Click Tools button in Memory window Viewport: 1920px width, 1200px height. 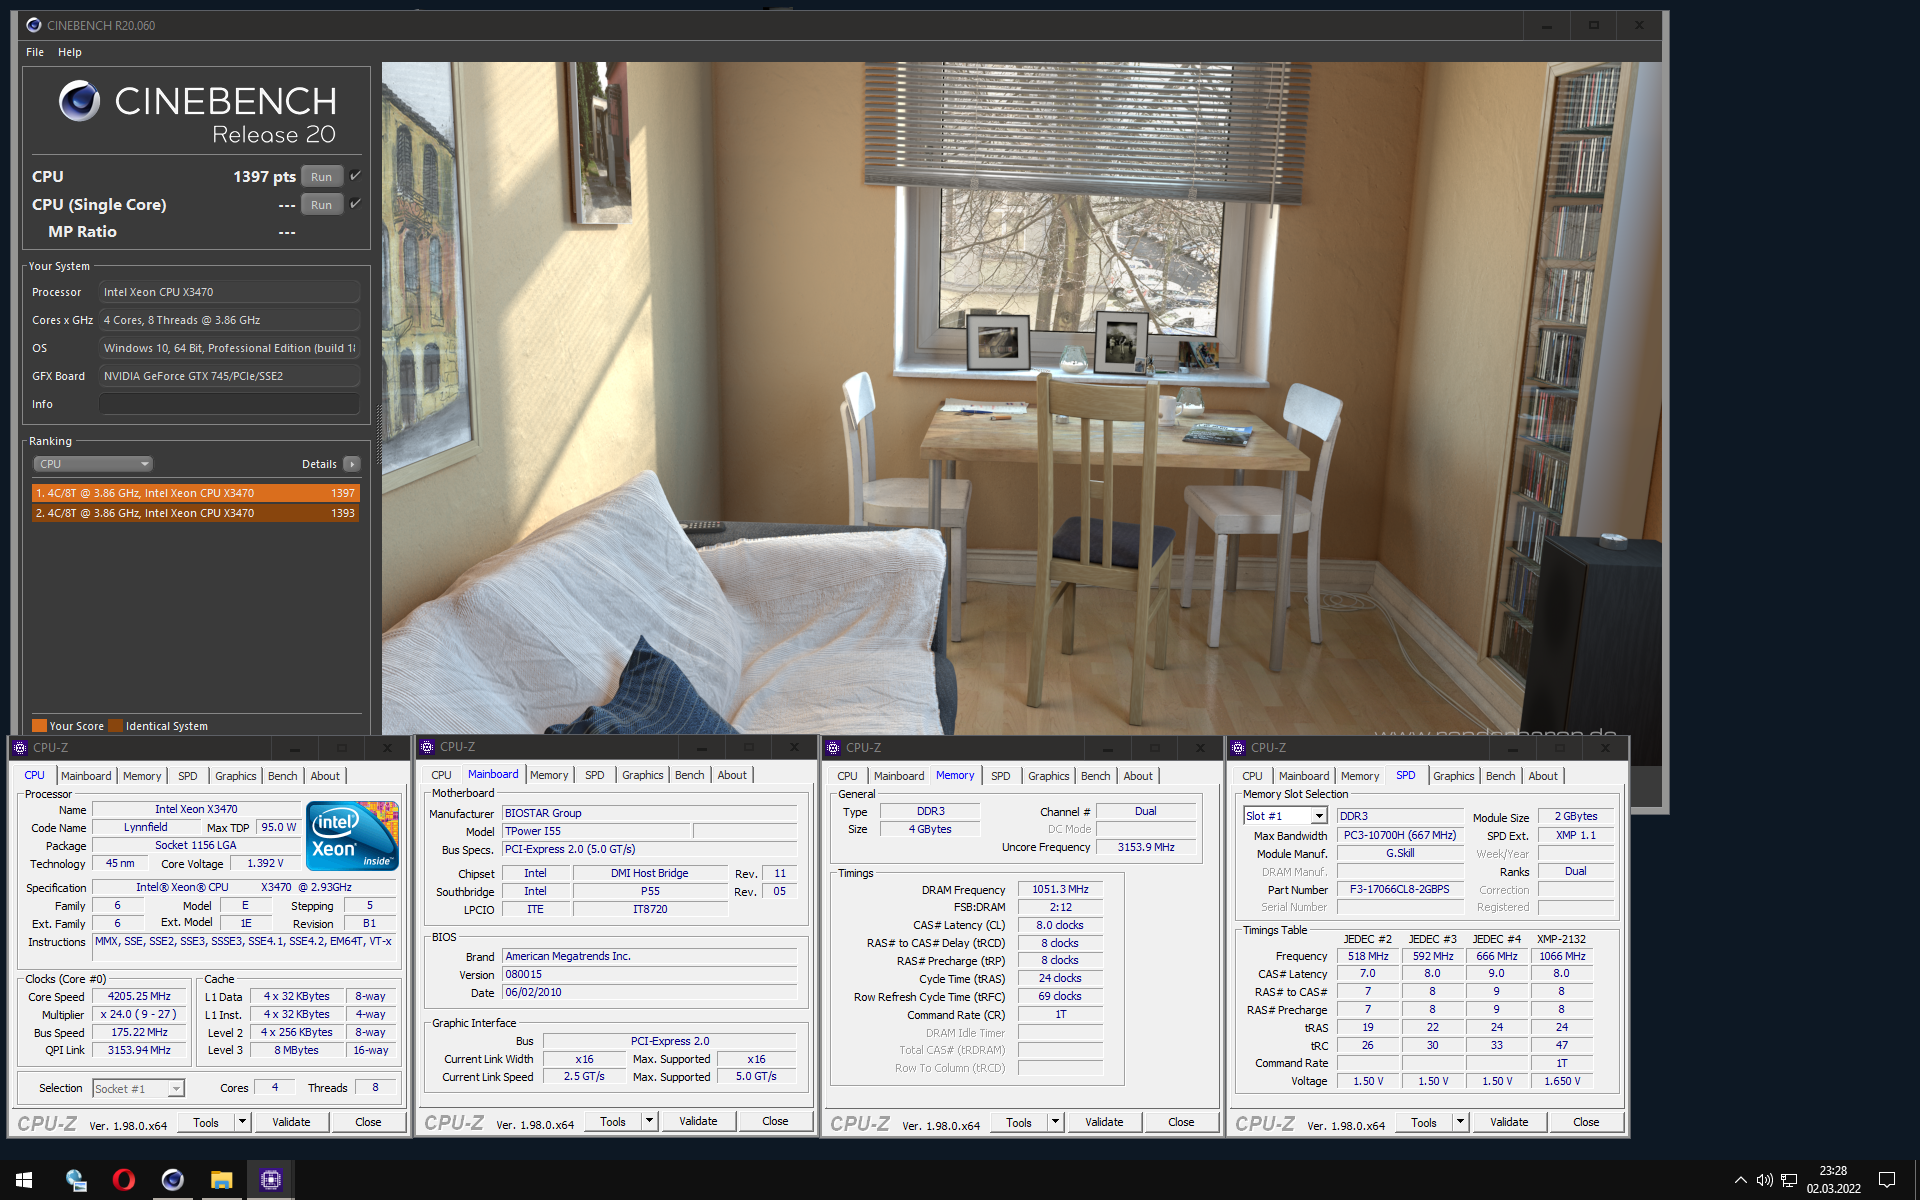click(x=1019, y=1122)
